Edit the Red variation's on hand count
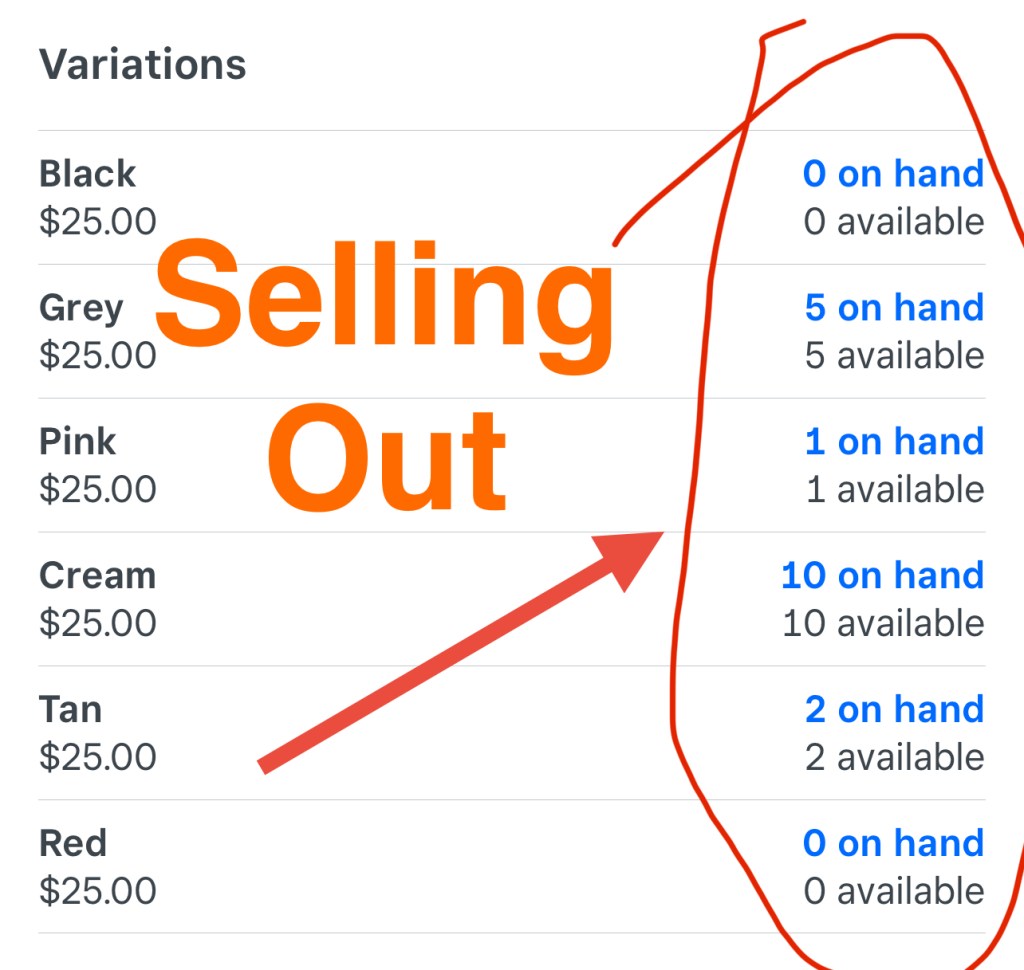This screenshot has height=970, width=1024. point(893,844)
